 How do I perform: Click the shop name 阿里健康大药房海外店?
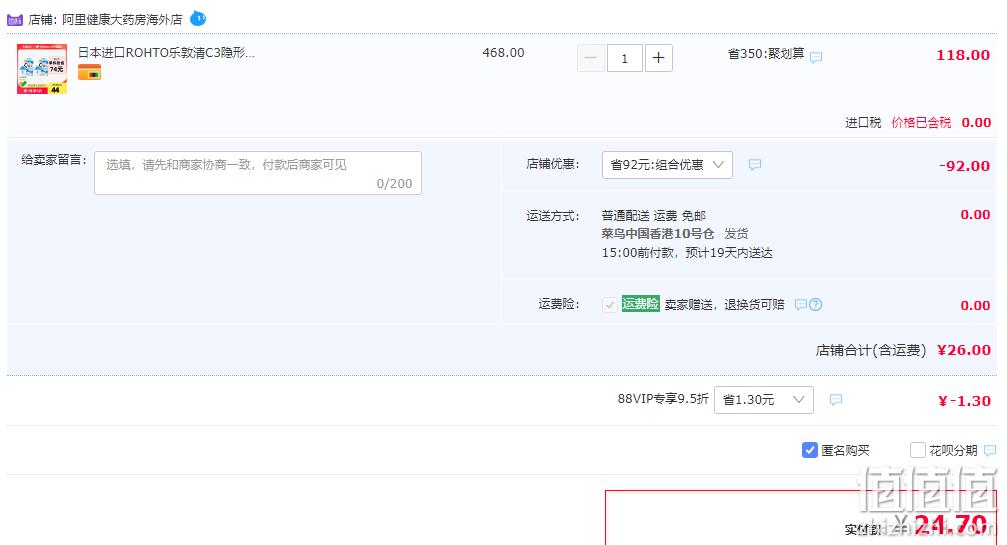122,20
